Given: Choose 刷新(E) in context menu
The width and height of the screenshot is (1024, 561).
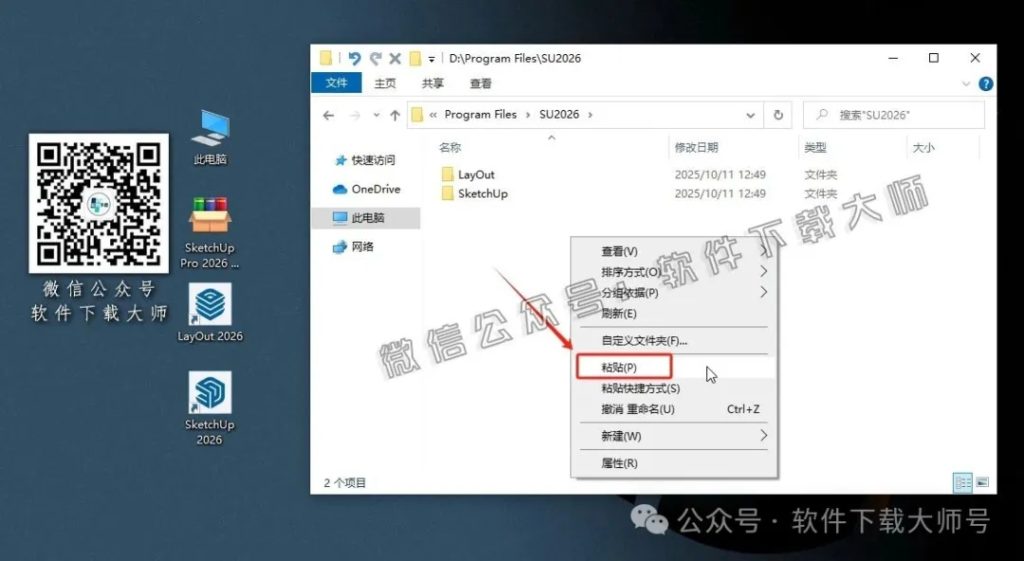Looking at the screenshot, I should point(674,314).
